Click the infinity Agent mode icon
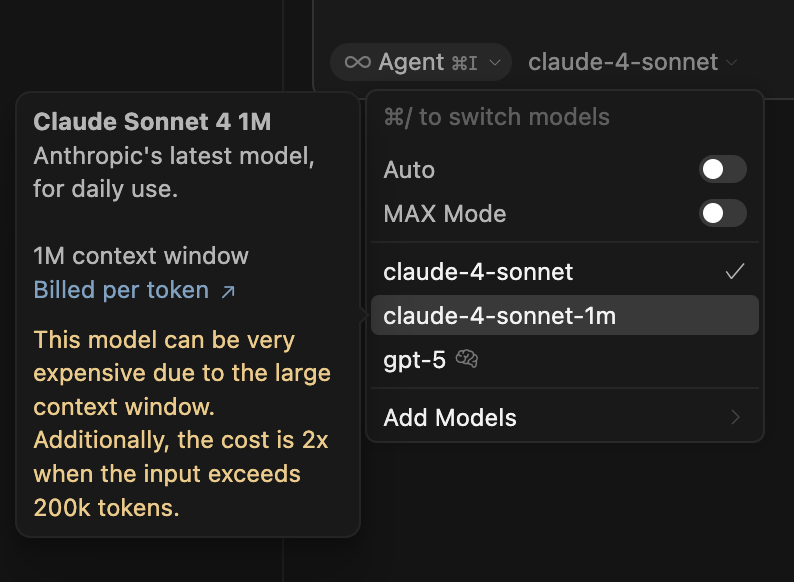This screenshot has height=582, width=794. coord(357,62)
